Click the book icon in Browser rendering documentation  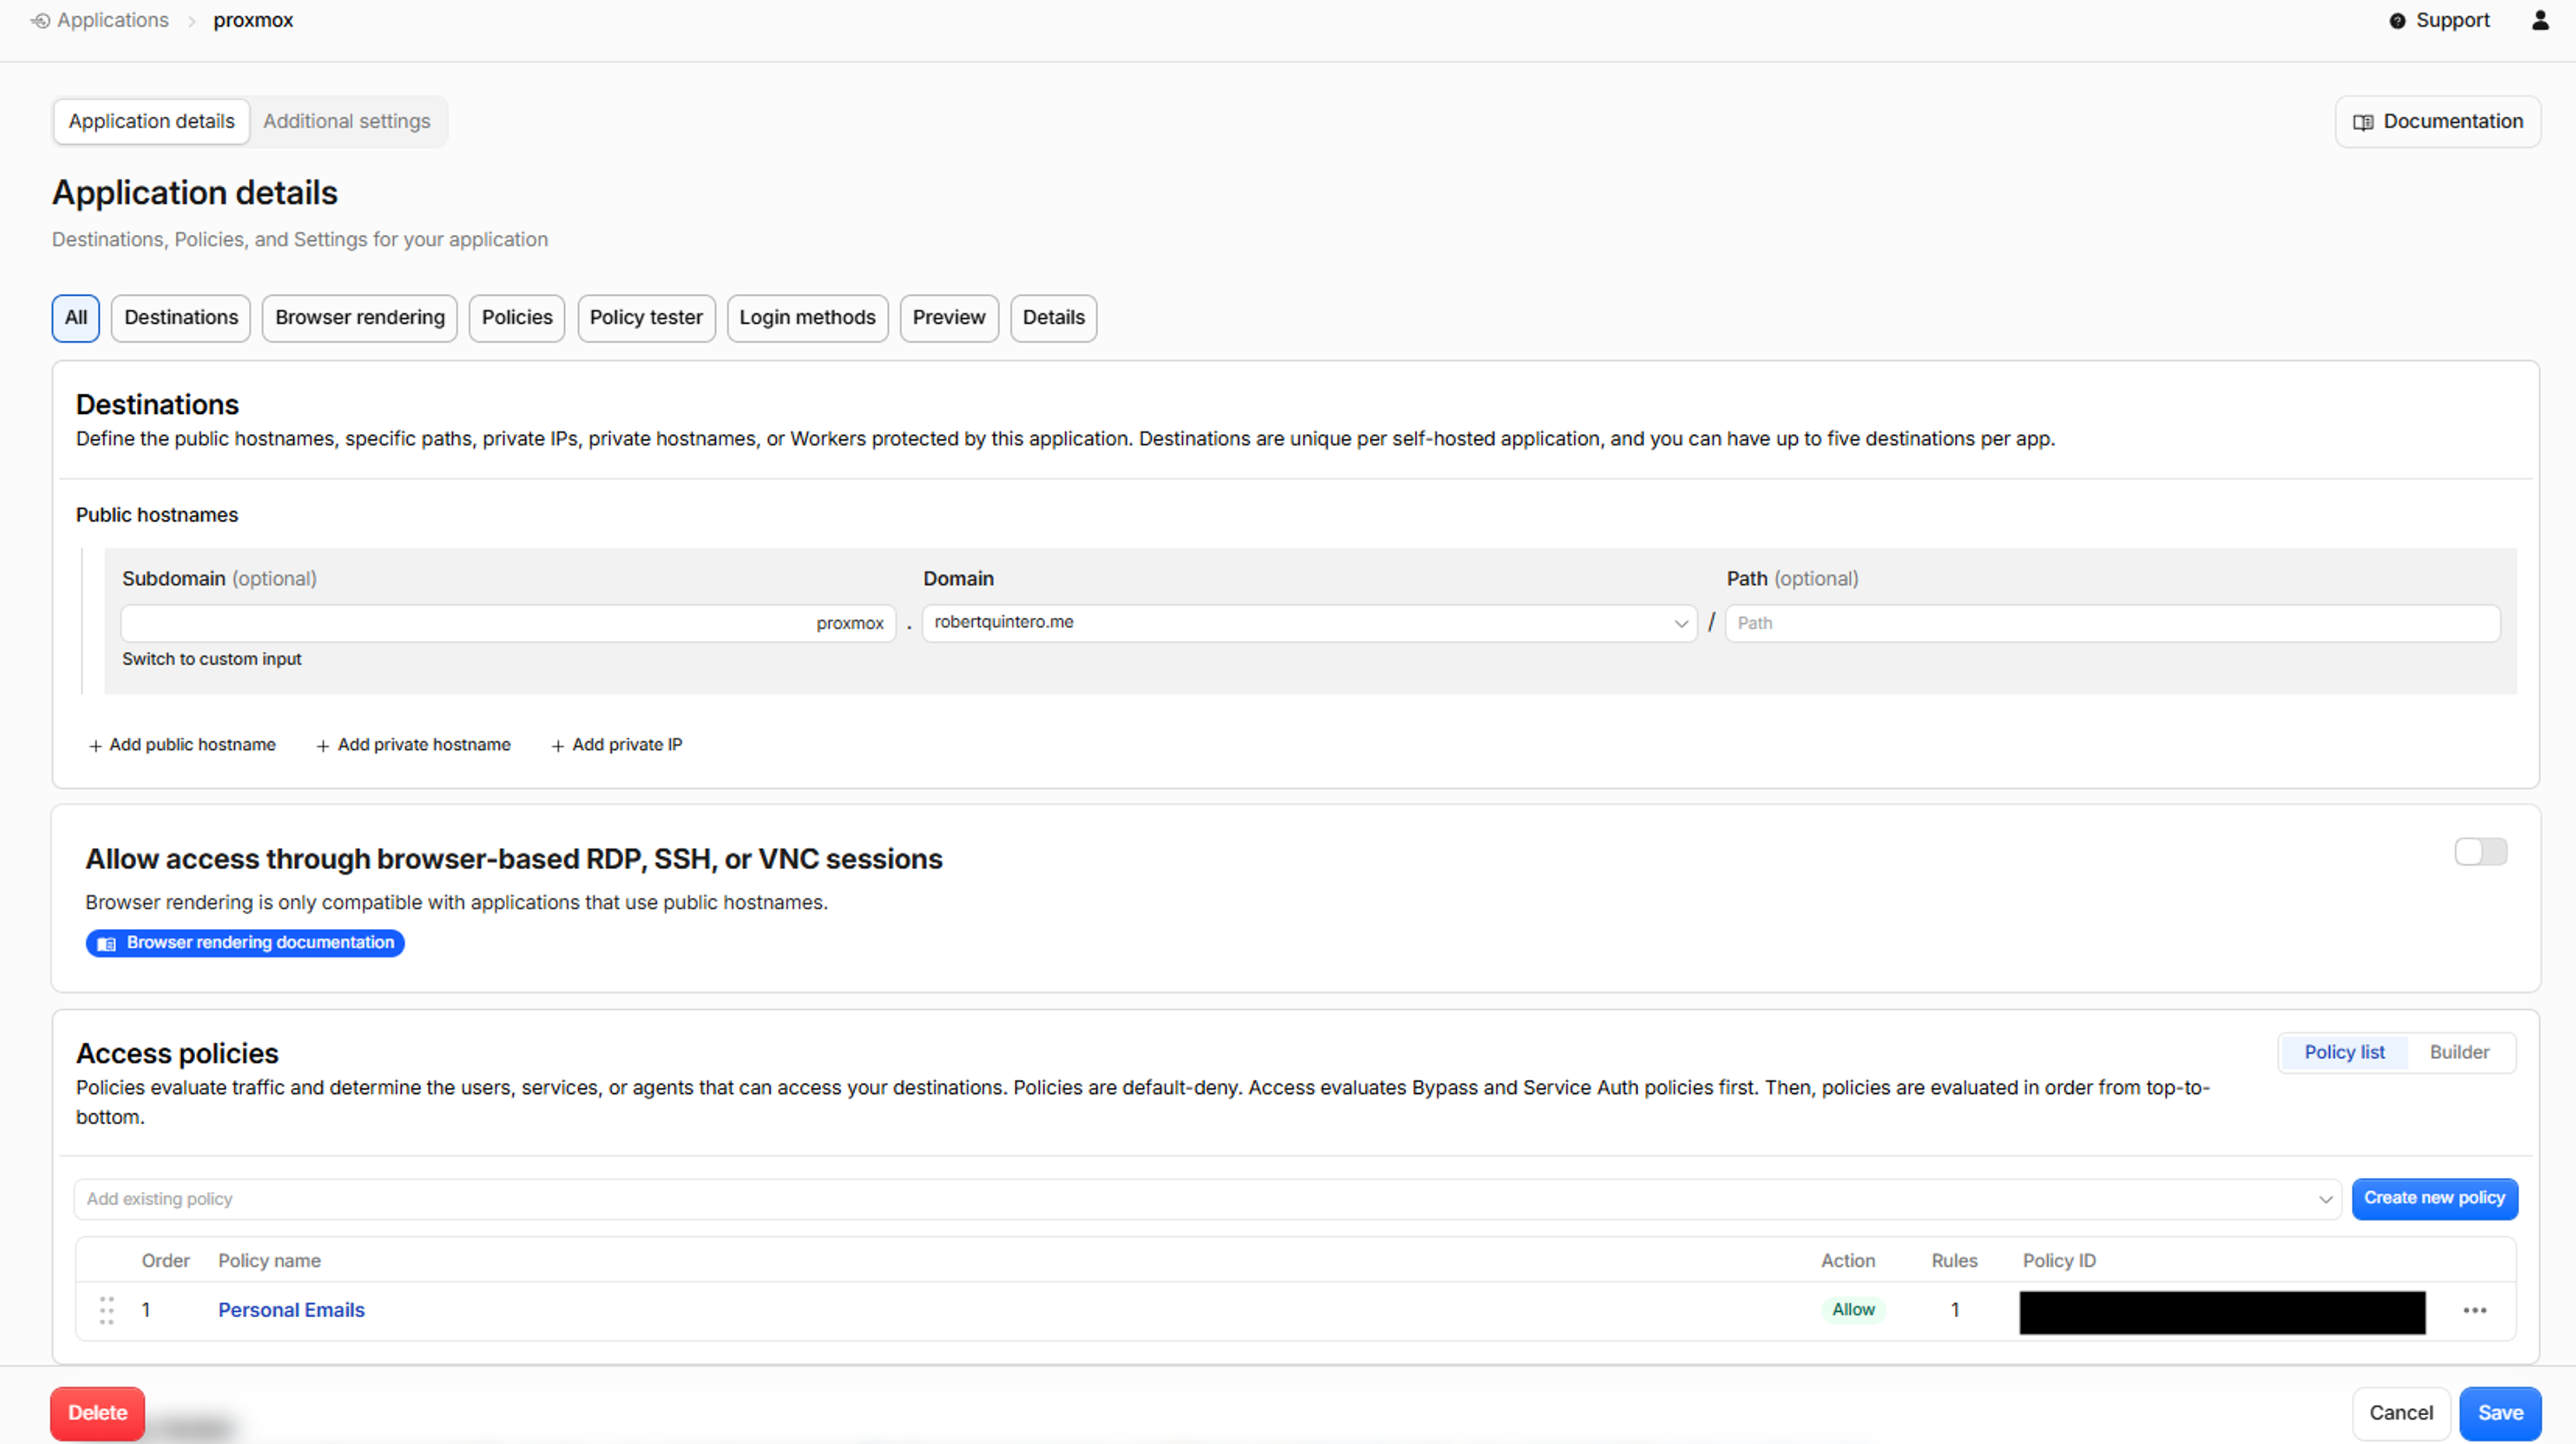click(x=107, y=943)
